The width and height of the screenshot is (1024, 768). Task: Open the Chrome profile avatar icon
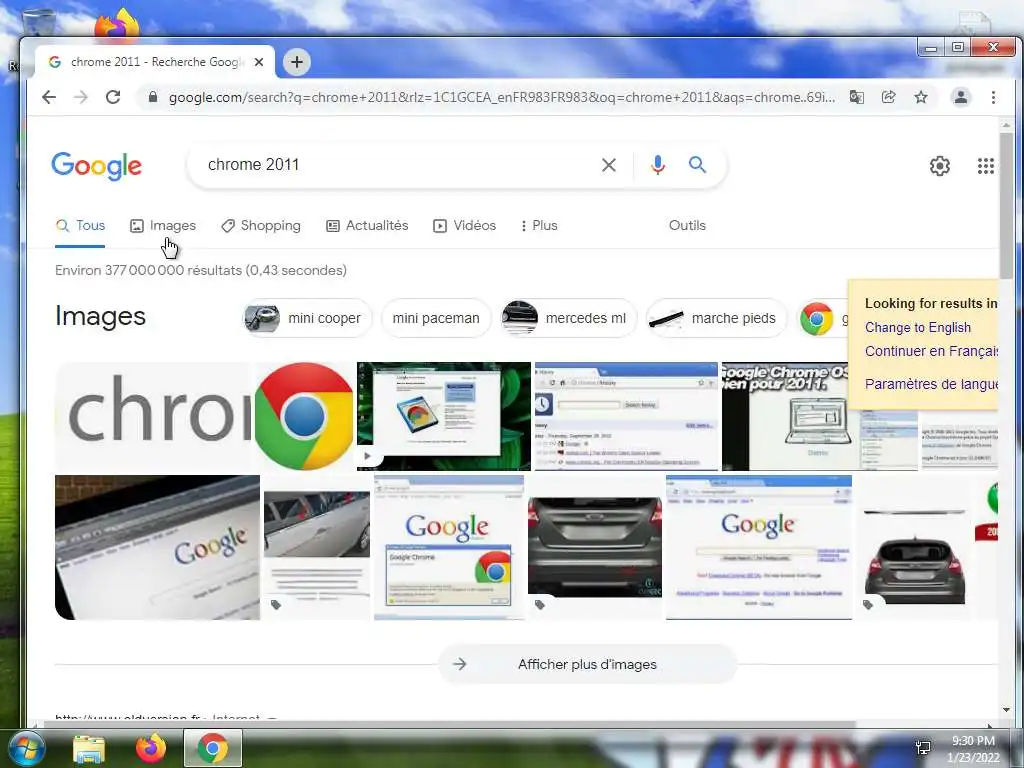point(961,97)
